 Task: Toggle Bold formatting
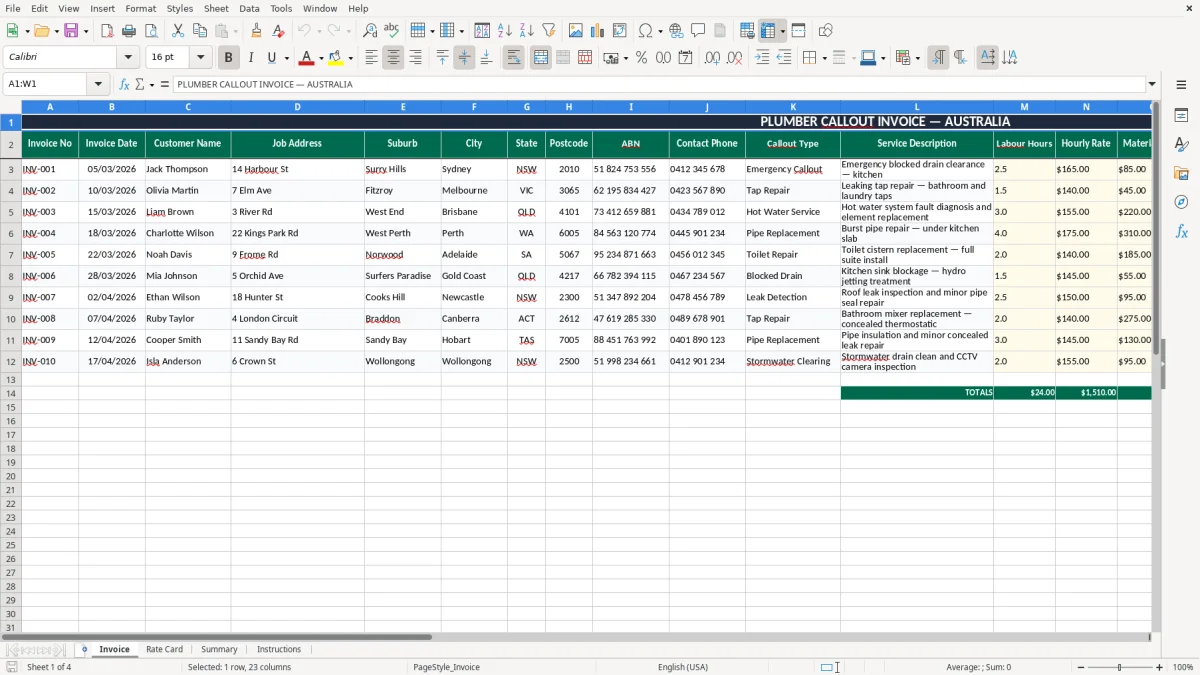(x=228, y=58)
